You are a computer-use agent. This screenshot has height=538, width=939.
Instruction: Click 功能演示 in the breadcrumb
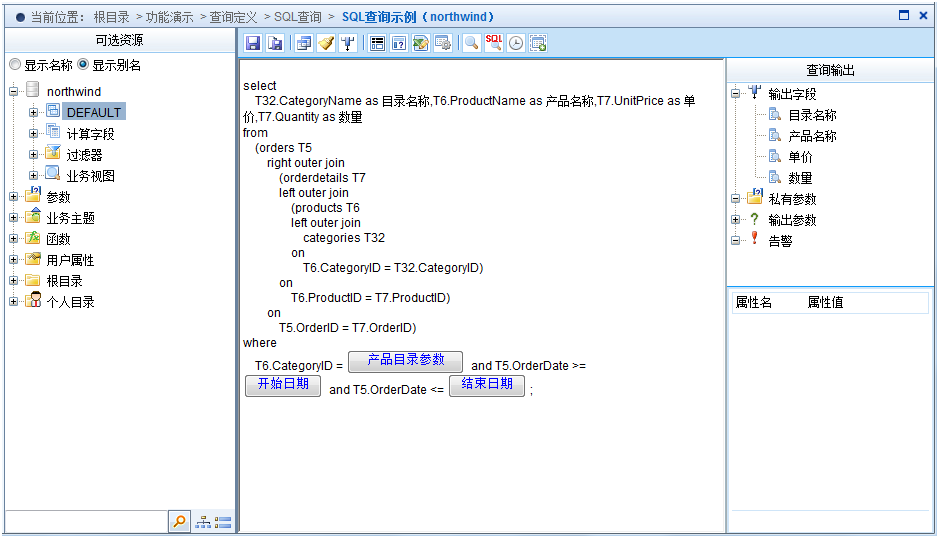click(x=169, y=17)
